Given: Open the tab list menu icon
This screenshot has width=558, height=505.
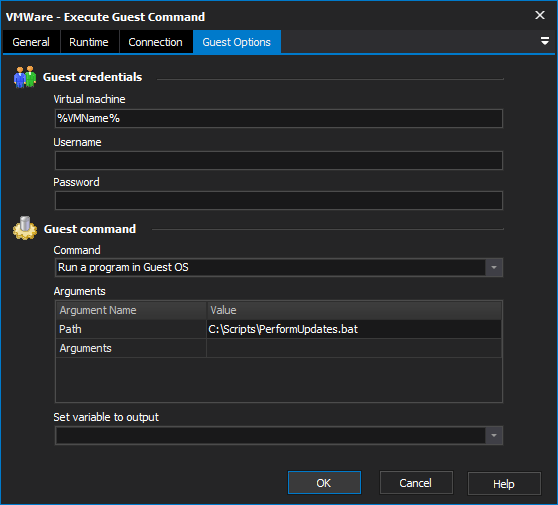Looking at the screenshot, I should coord(544,41).
